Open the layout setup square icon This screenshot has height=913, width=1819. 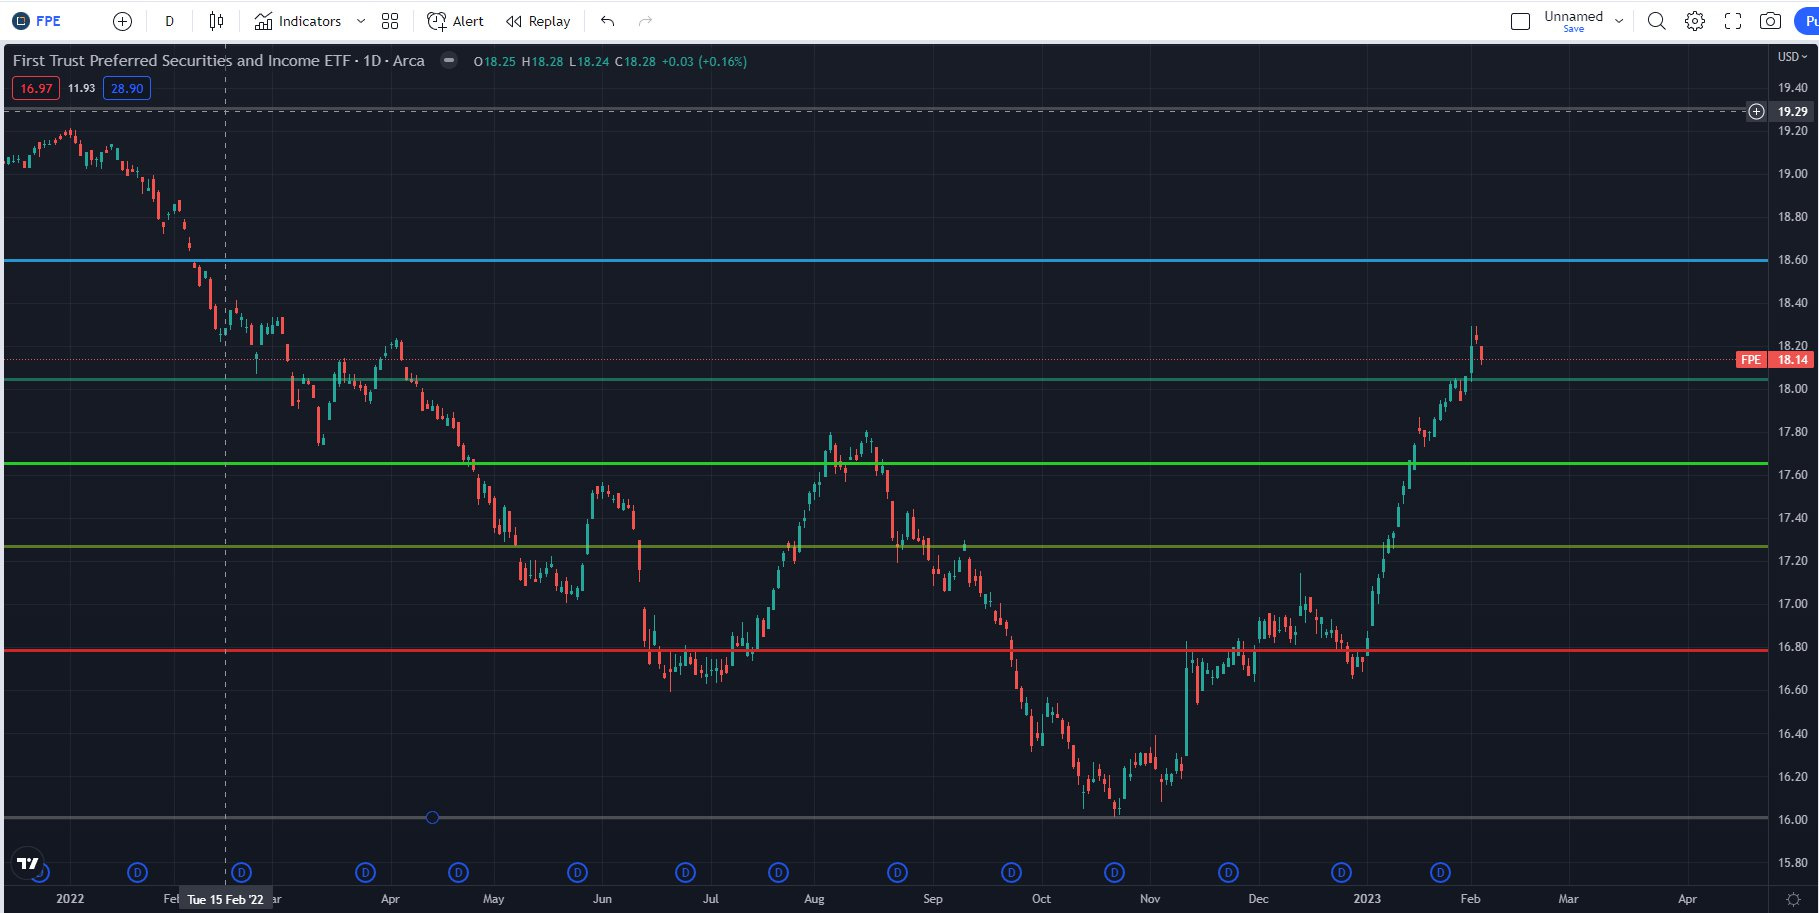tap(1520, 21)
